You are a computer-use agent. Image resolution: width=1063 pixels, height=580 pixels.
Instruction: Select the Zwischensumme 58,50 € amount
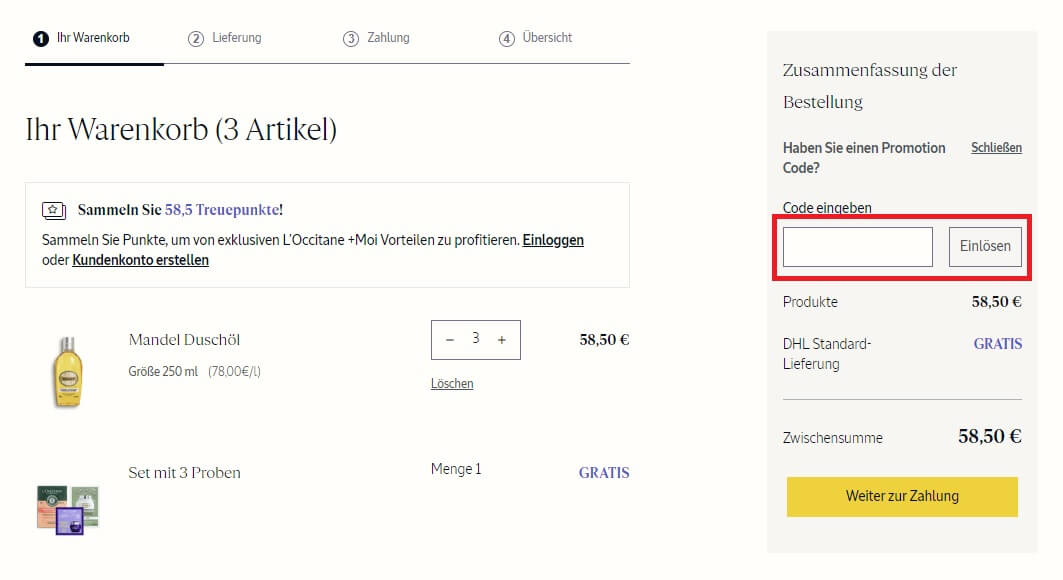coord(990,436)
